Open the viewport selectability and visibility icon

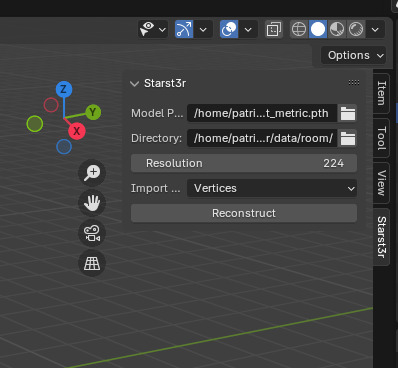[147, 29]
